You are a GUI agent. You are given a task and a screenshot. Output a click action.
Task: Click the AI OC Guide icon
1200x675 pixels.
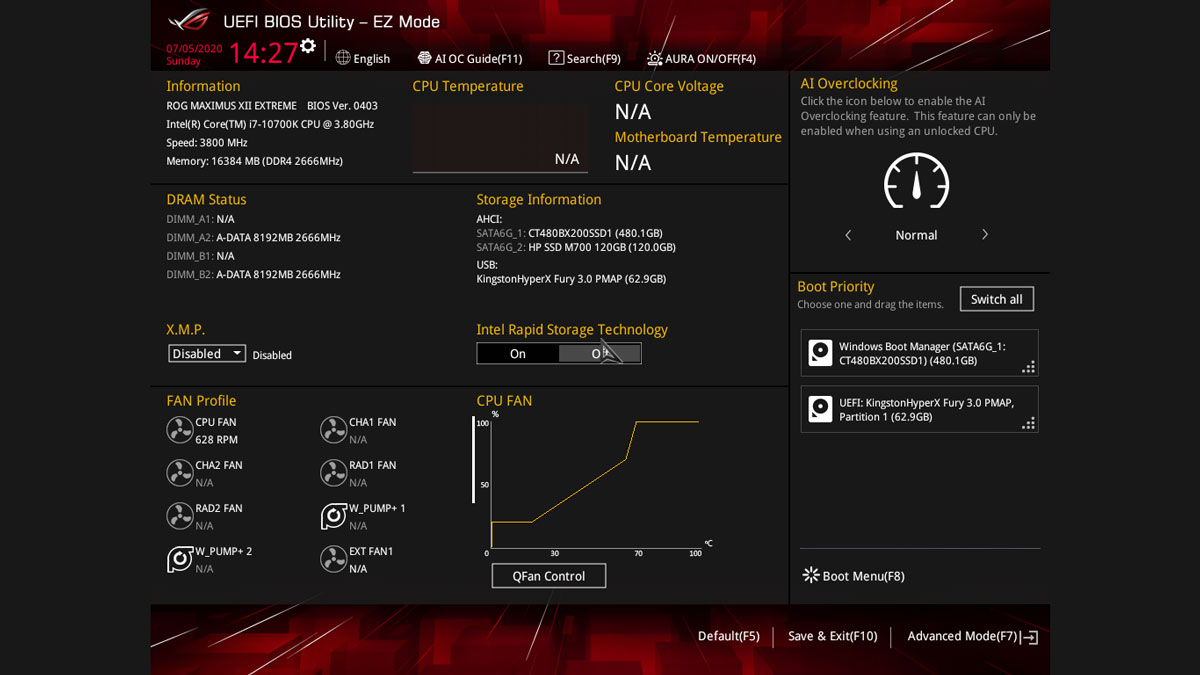pyautogui.click(x=425, y=58)
